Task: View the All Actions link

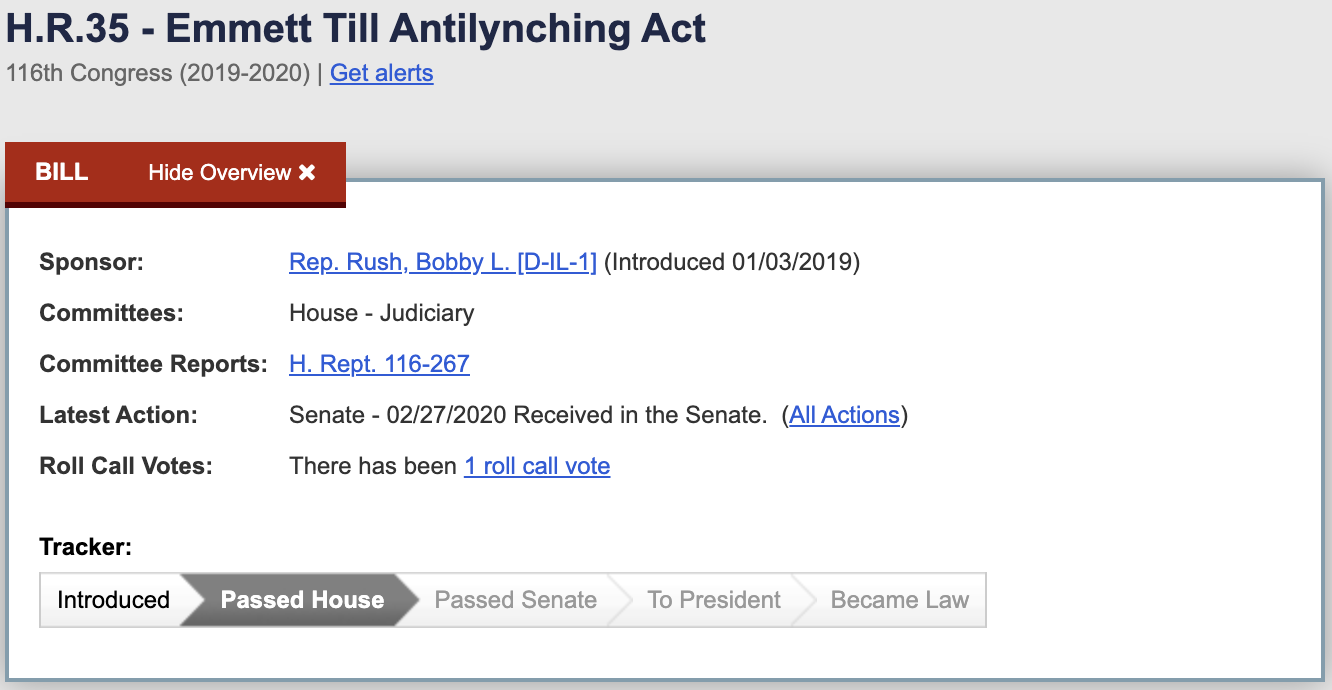Action: click(844, 415)
